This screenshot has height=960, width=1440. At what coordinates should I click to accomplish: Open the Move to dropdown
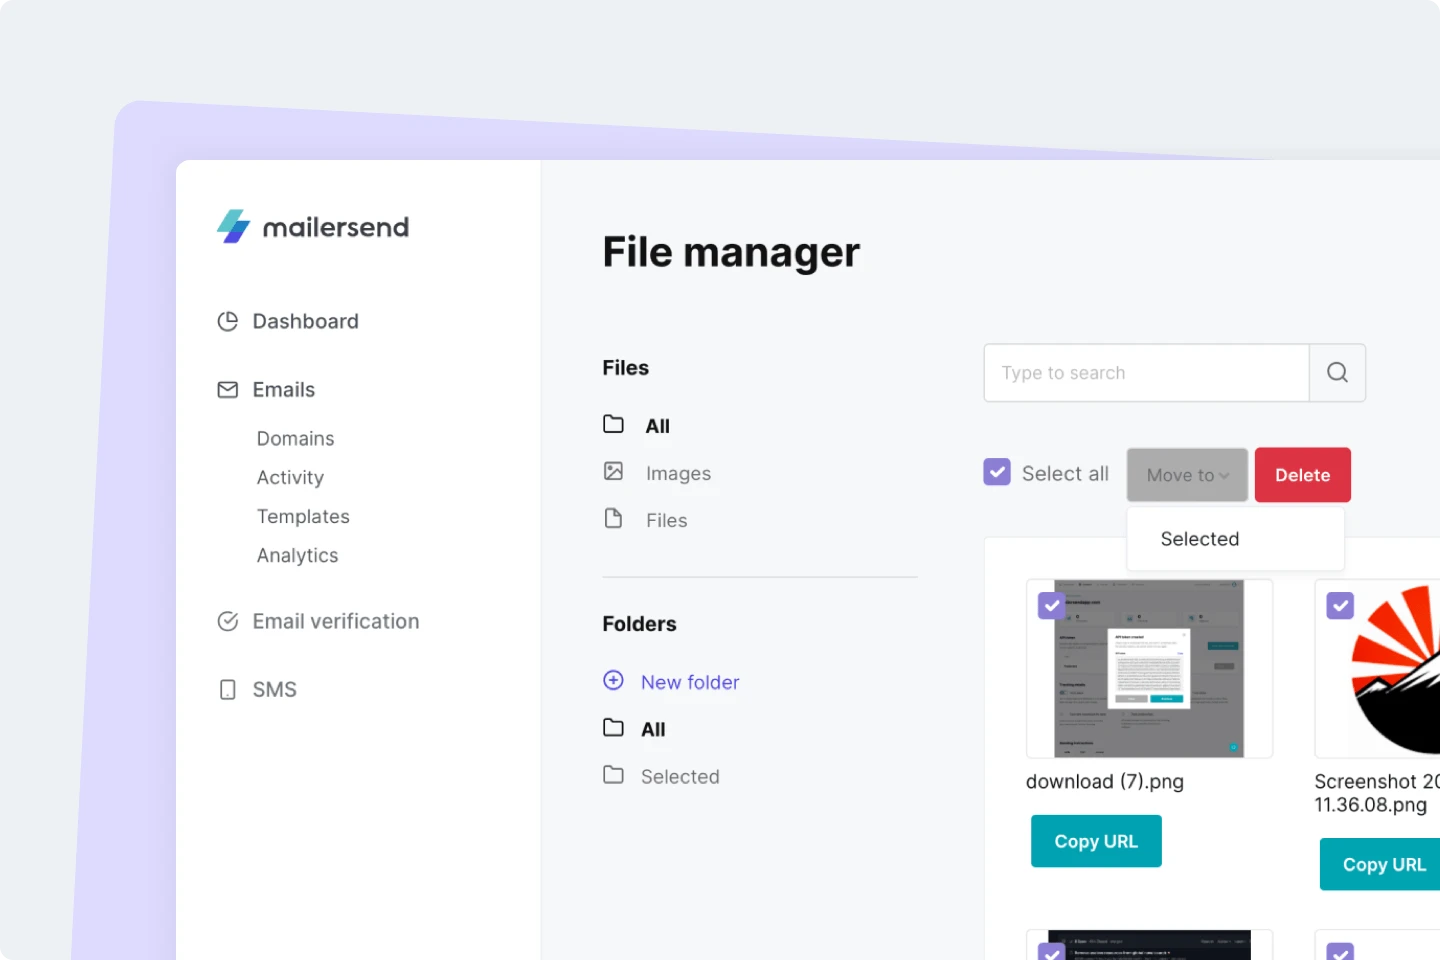pos(1187,475)
